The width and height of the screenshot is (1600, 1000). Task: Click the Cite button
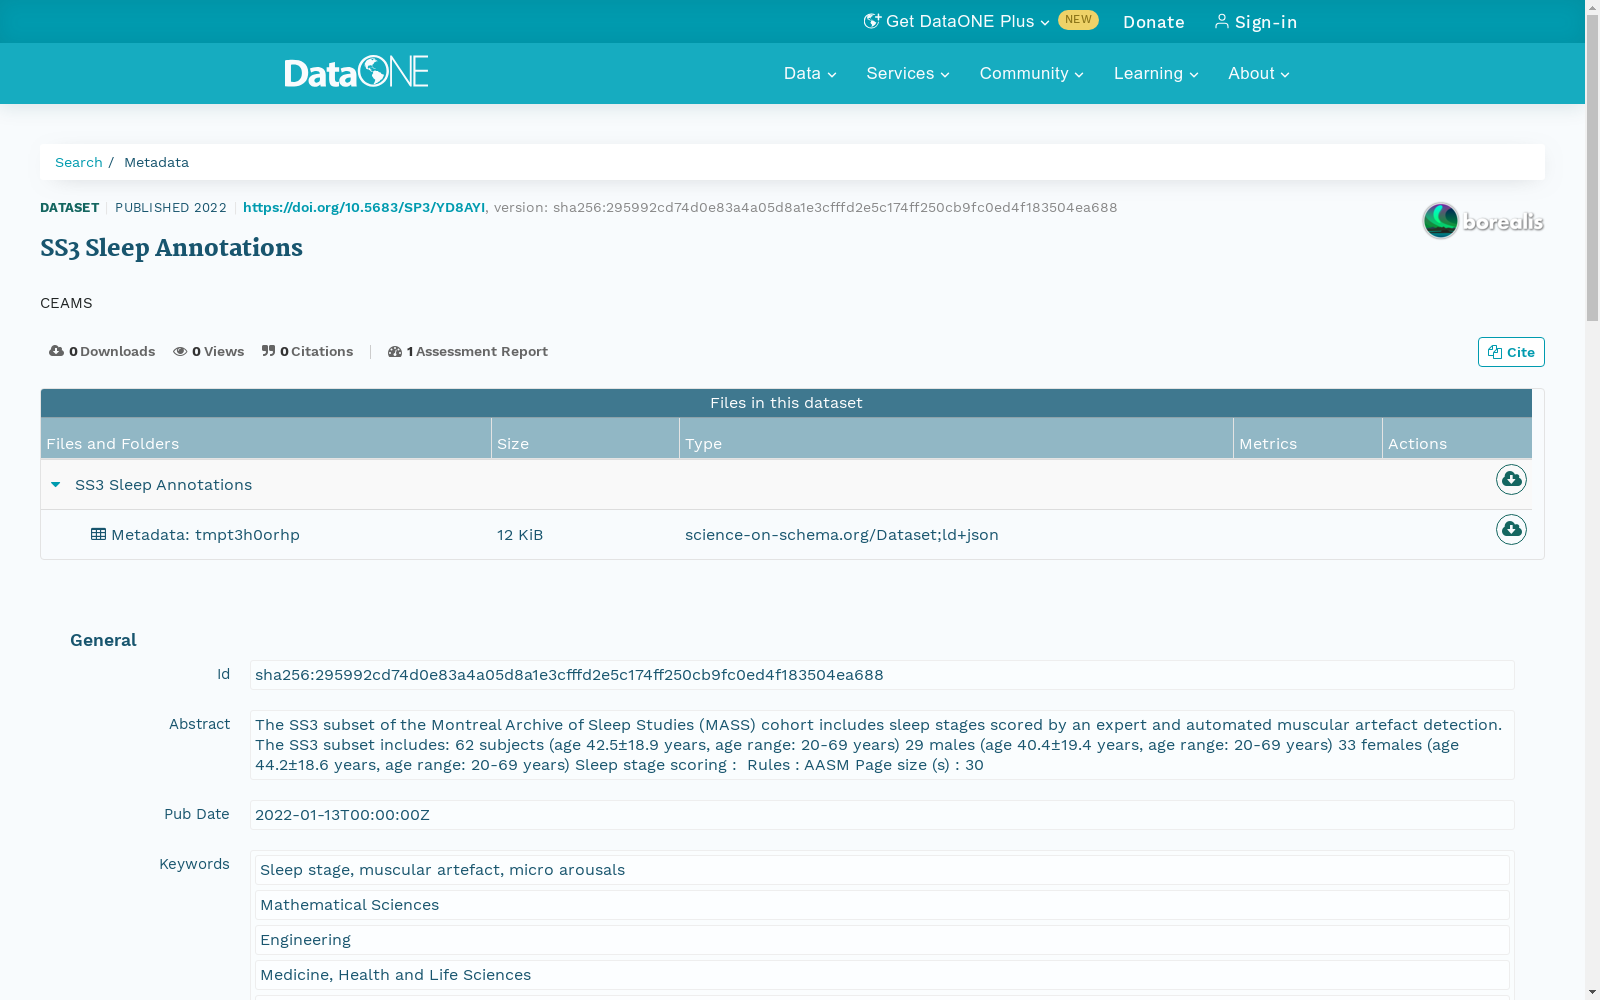1511,352
